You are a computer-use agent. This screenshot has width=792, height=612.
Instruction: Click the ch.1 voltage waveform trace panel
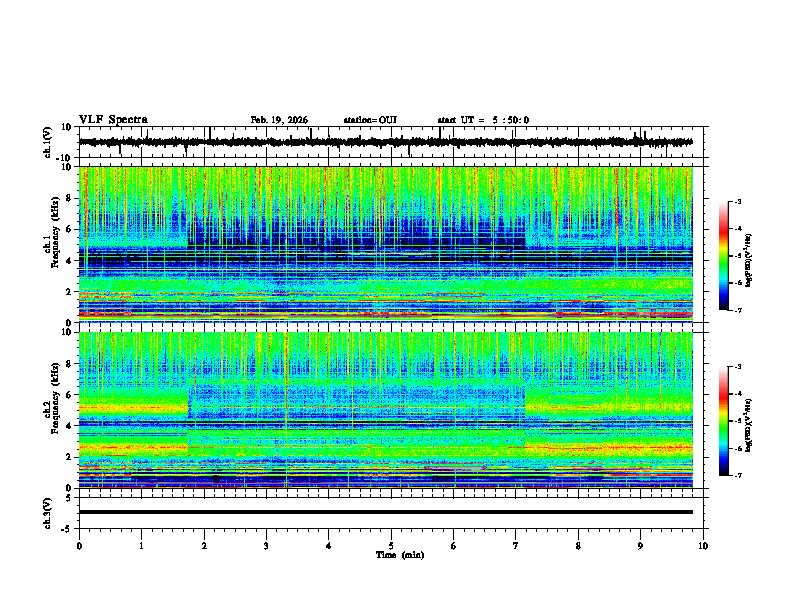click(393, 142)
